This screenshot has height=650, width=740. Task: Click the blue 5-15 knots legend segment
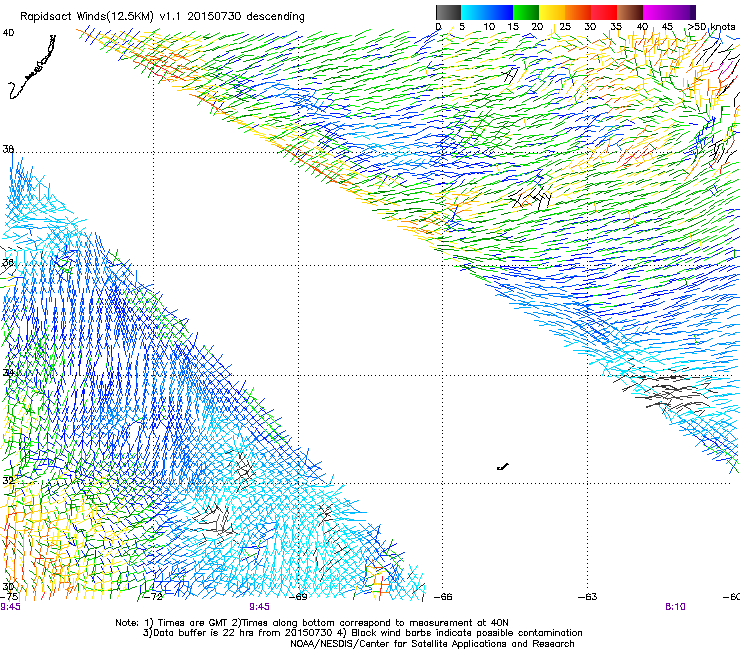tap(487, 12)
